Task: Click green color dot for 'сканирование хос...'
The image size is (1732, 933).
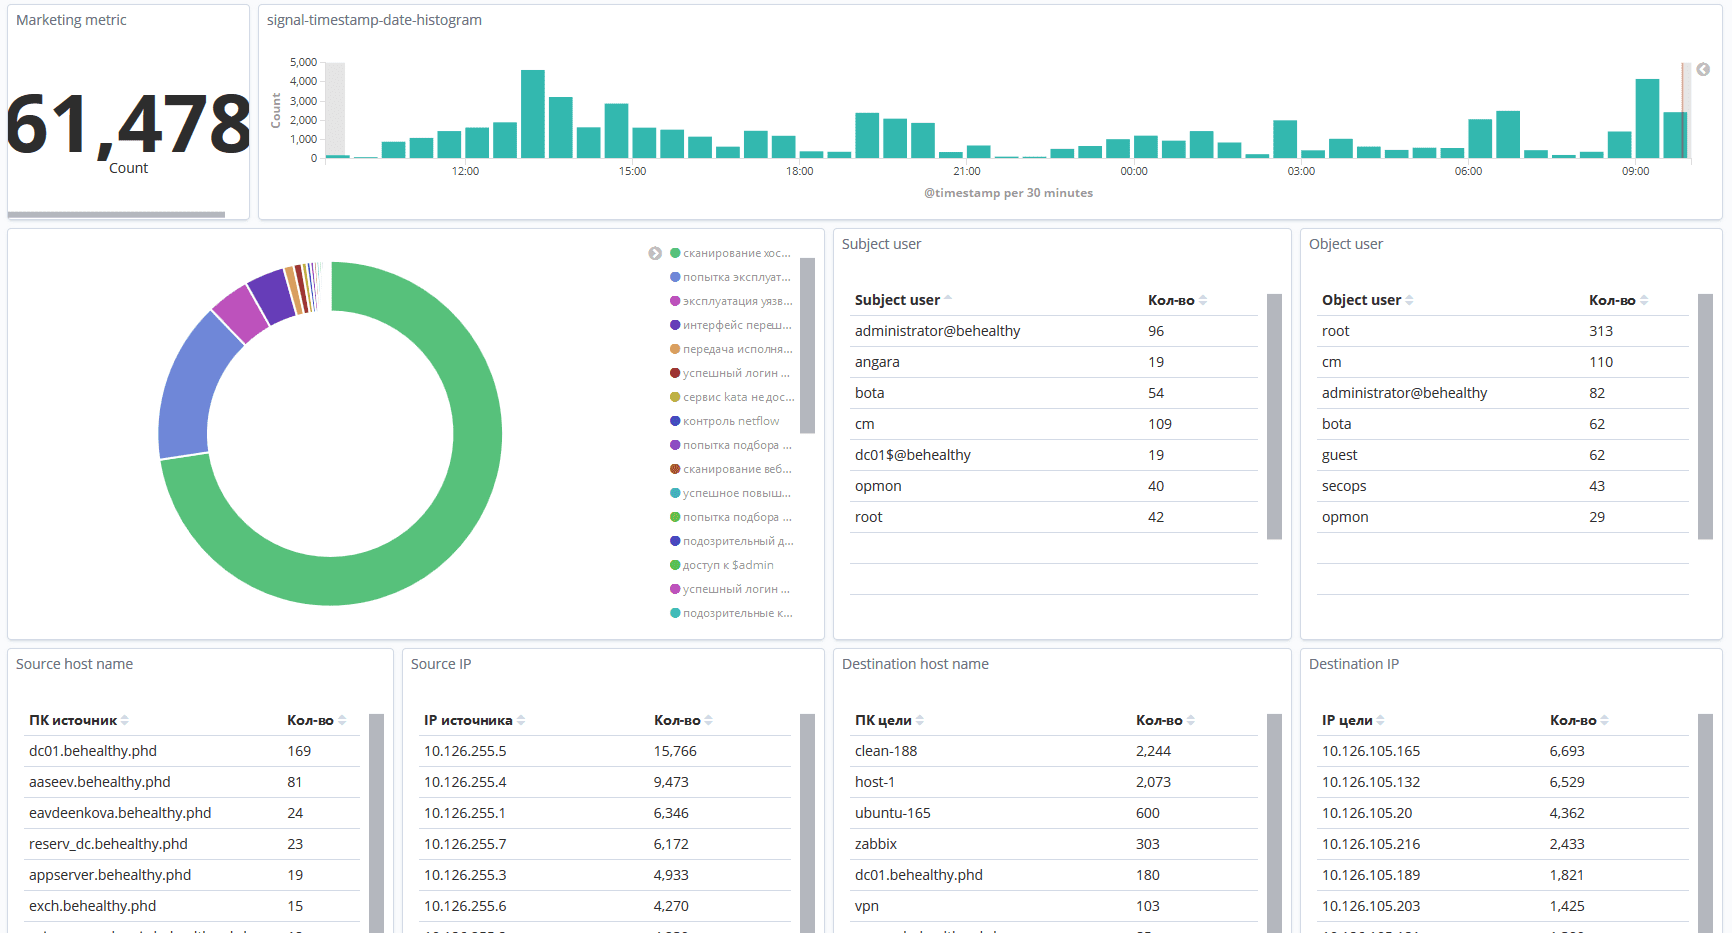Action: (x=675, y=253)
